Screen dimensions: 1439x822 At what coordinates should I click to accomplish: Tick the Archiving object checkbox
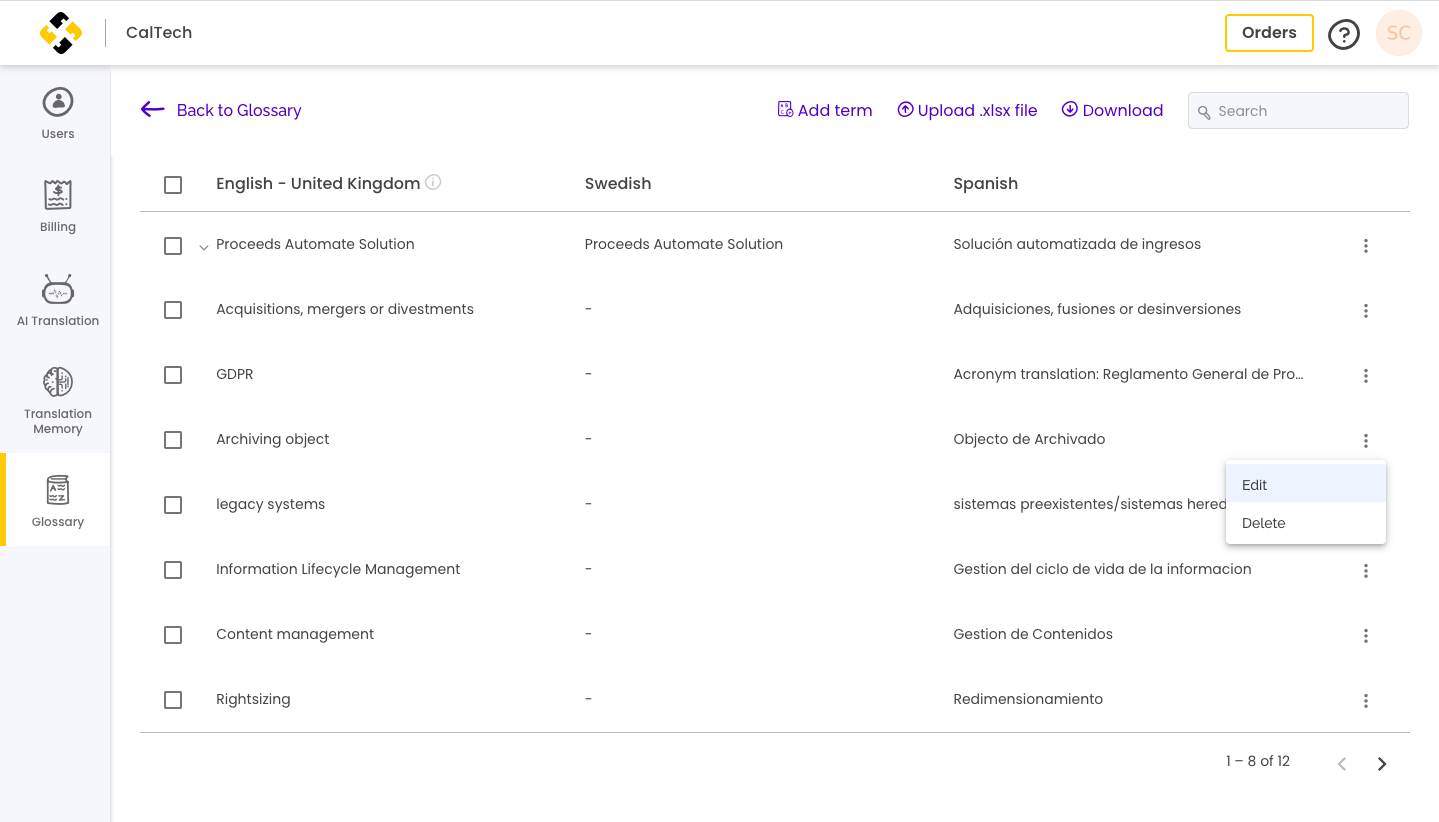(173, 440)
